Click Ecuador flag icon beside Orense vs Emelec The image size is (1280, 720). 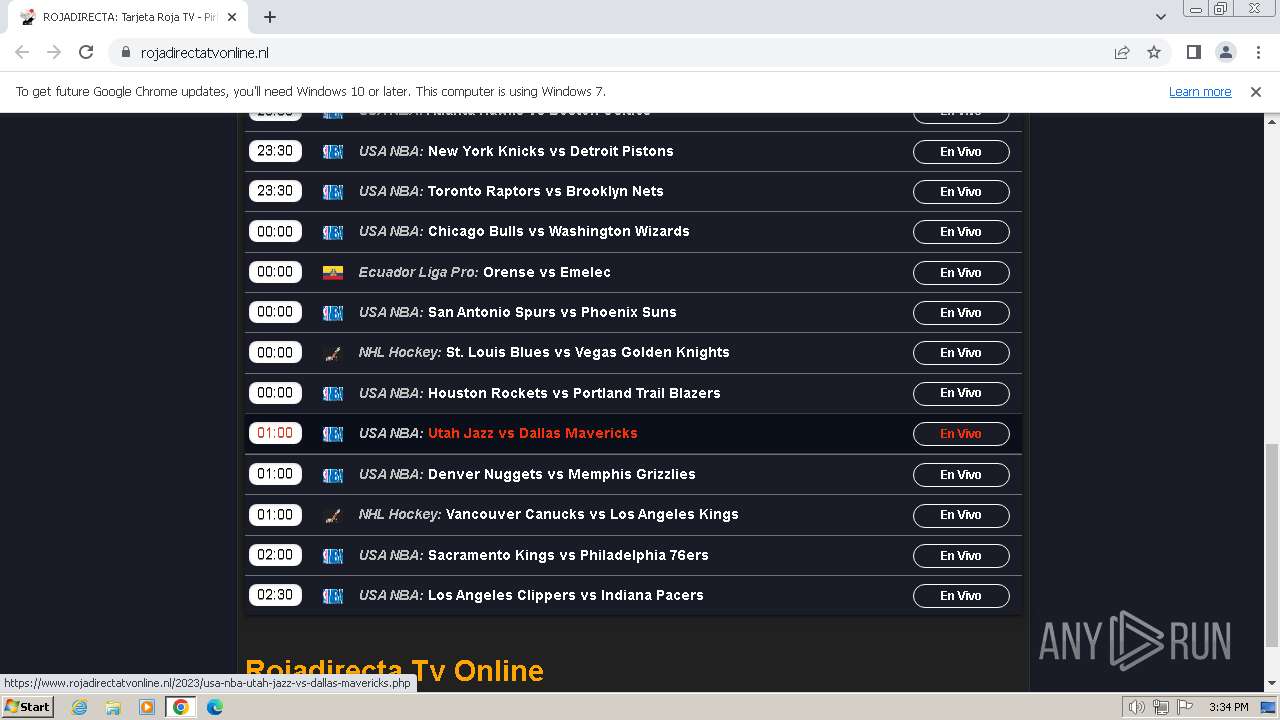pyautogui.click(x=333, y=272)
